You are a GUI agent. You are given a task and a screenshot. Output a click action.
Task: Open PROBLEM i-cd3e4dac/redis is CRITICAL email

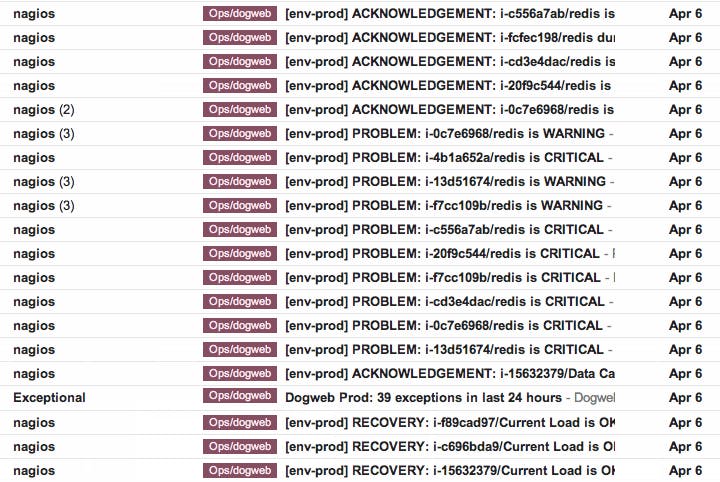point(360,301)
